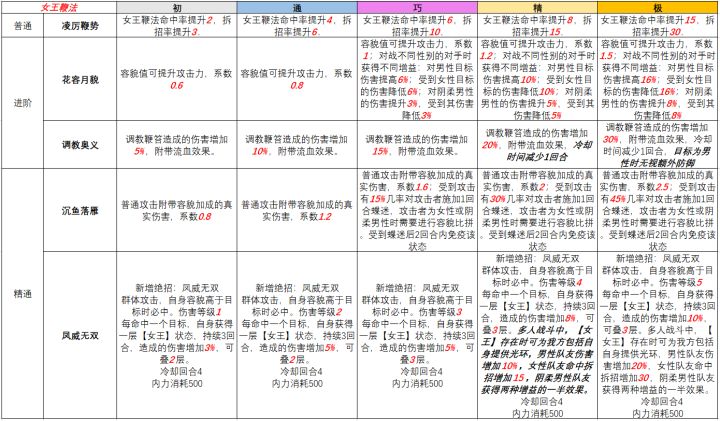Click cell reading 命中率提升6、拆招率提升10
This screenshot has width=720, height=421.
coord(417,25)
